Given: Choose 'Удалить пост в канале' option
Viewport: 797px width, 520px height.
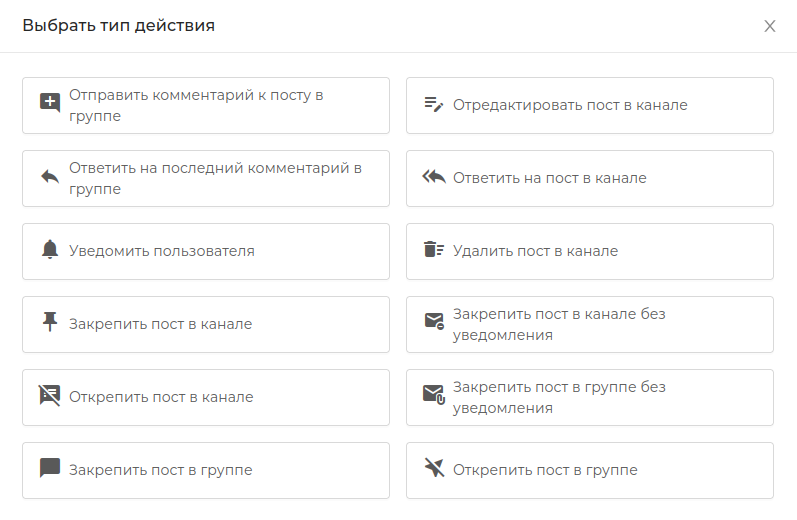Looking at the screenshot, I should (x=590, y=252).
